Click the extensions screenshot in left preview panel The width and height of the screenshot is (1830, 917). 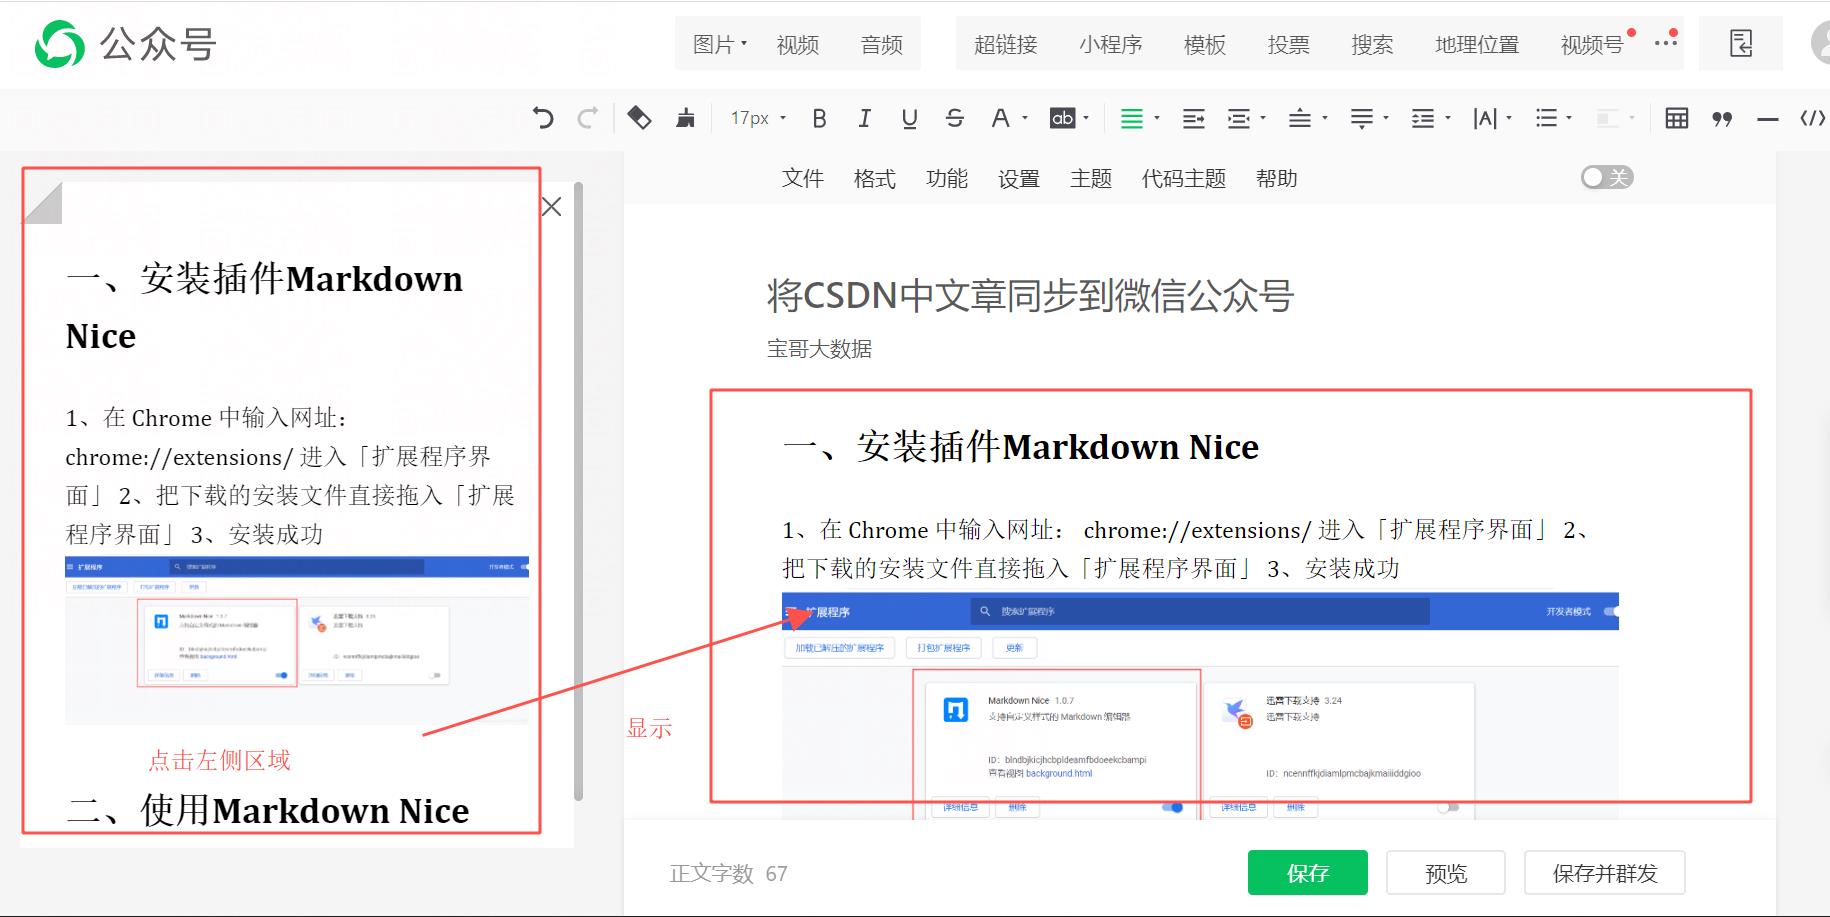pyautogui.click(x=297, y=640)
